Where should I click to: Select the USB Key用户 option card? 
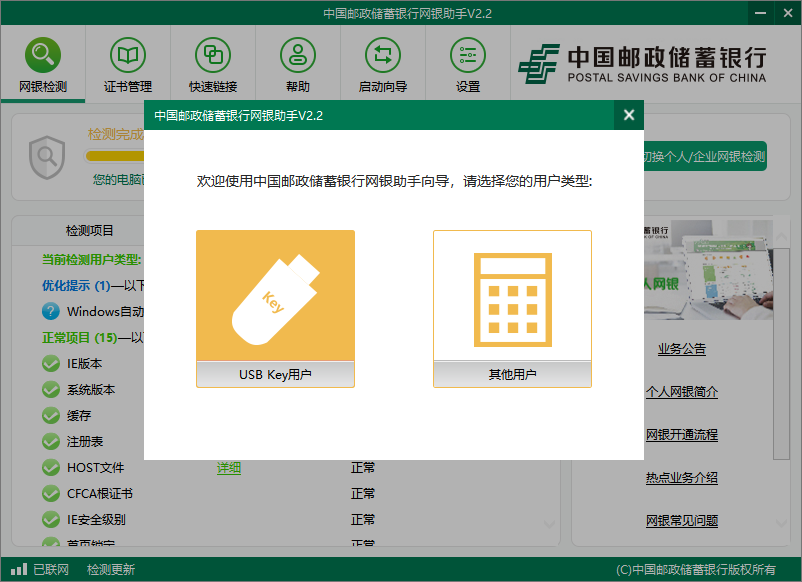[x=275, y=309]
